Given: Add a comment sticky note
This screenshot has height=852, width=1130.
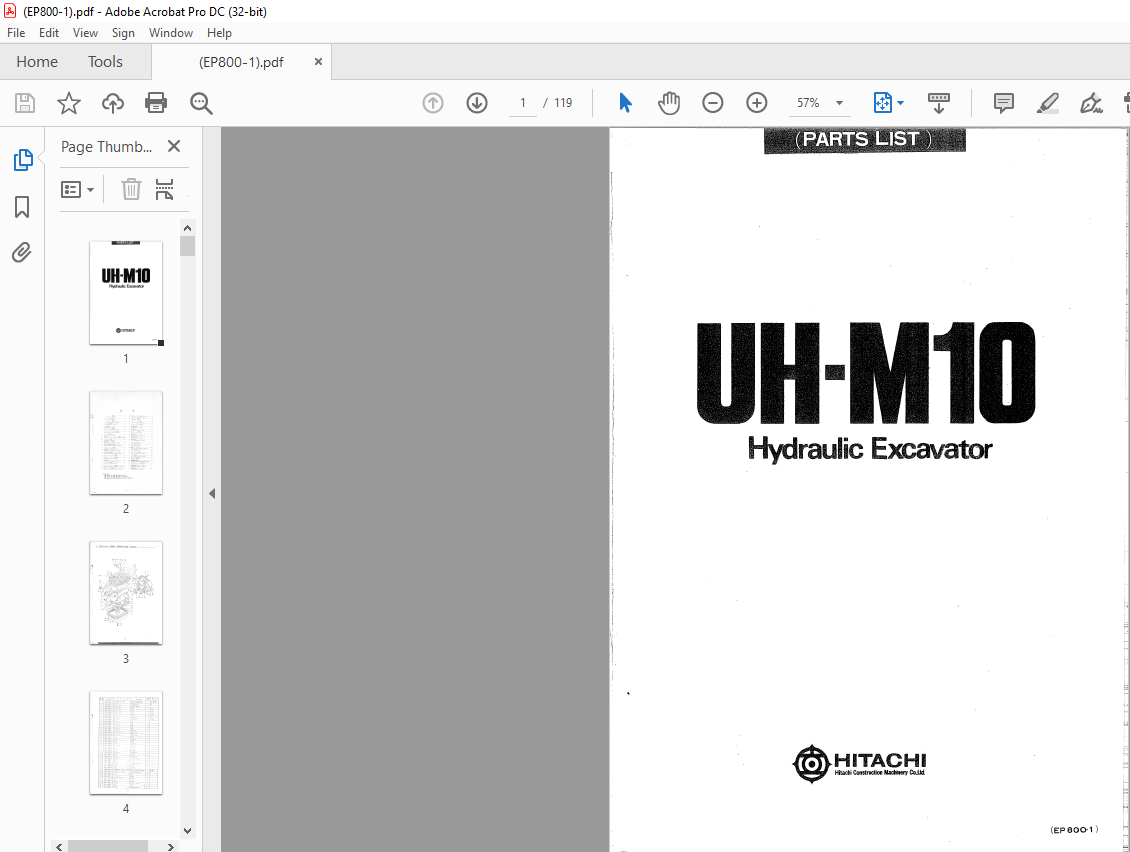Looking at the screenshot, I should (1003, 103).
